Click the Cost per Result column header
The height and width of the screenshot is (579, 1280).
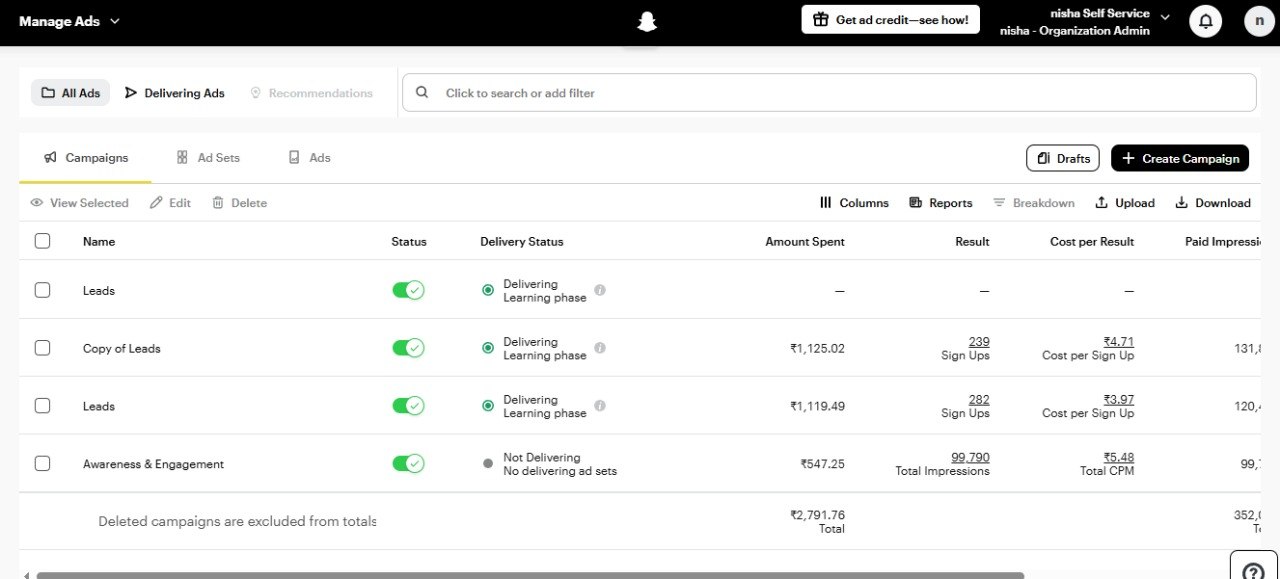1092,242
